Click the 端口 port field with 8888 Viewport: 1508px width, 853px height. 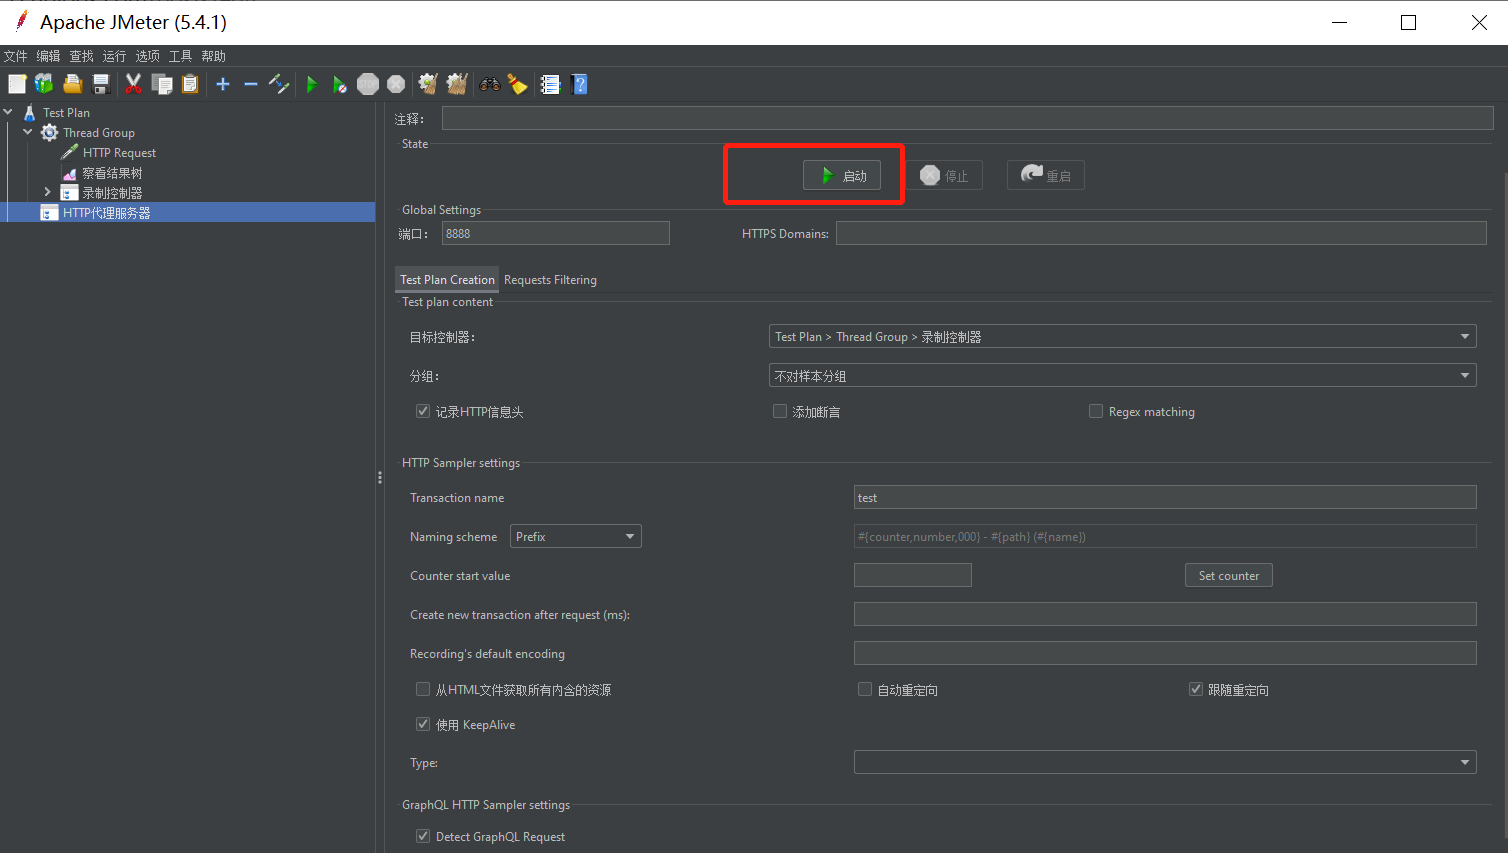pos(556,233)
